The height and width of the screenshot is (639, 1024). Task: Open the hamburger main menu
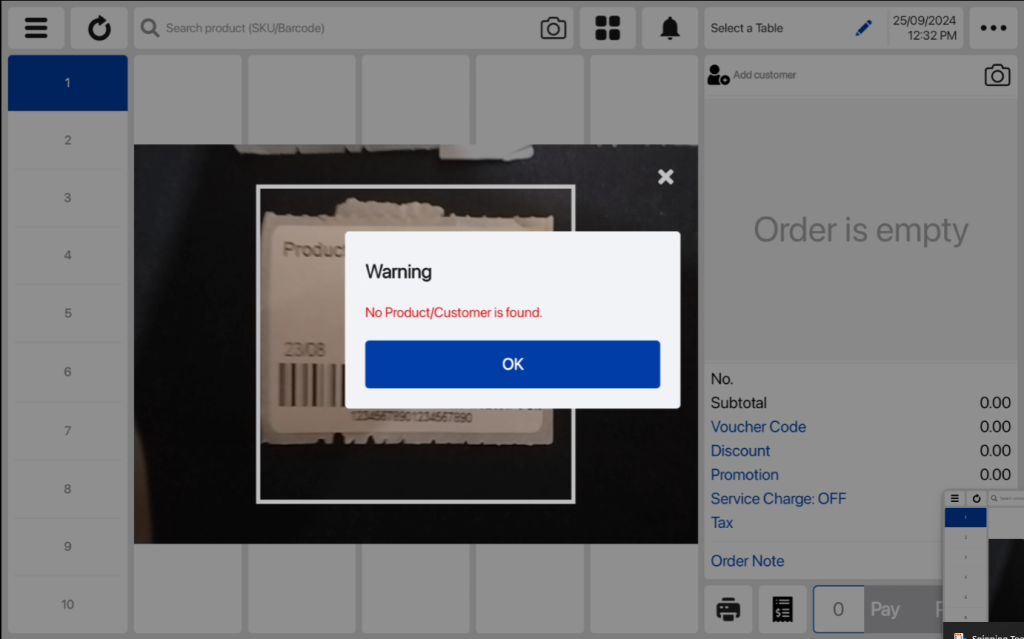coord(36,28)
